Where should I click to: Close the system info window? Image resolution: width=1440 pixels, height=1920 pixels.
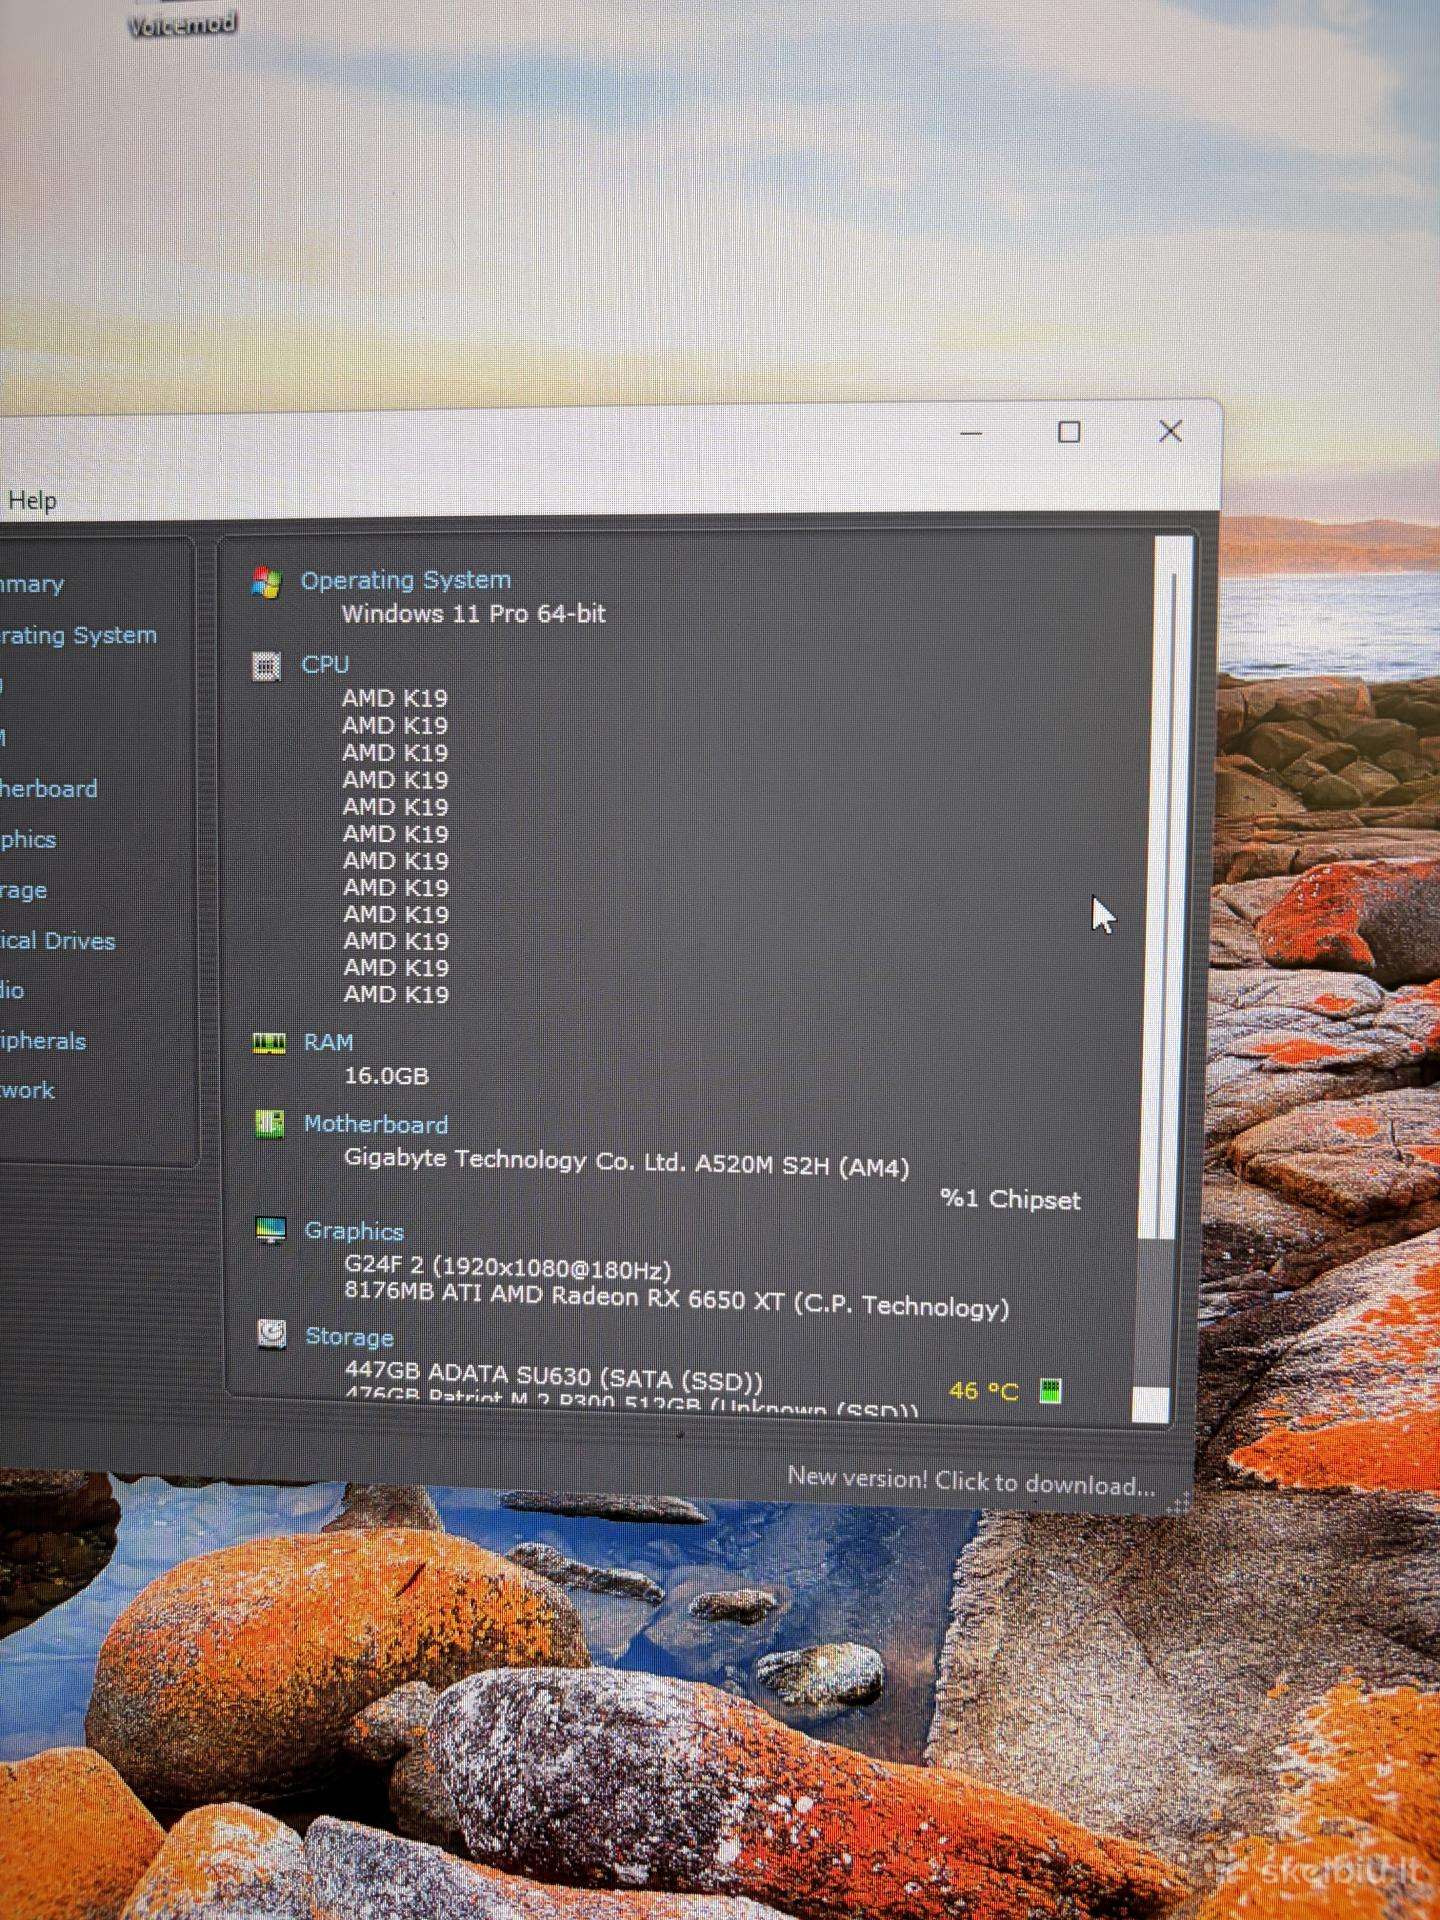(1170, 431)
